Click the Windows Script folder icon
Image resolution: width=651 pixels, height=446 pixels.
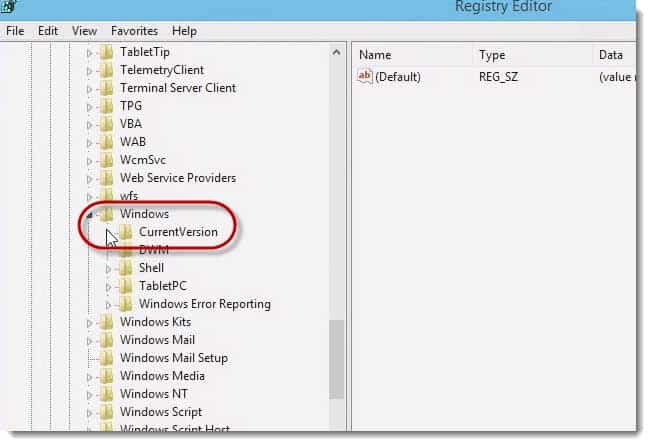pos(107,412)
